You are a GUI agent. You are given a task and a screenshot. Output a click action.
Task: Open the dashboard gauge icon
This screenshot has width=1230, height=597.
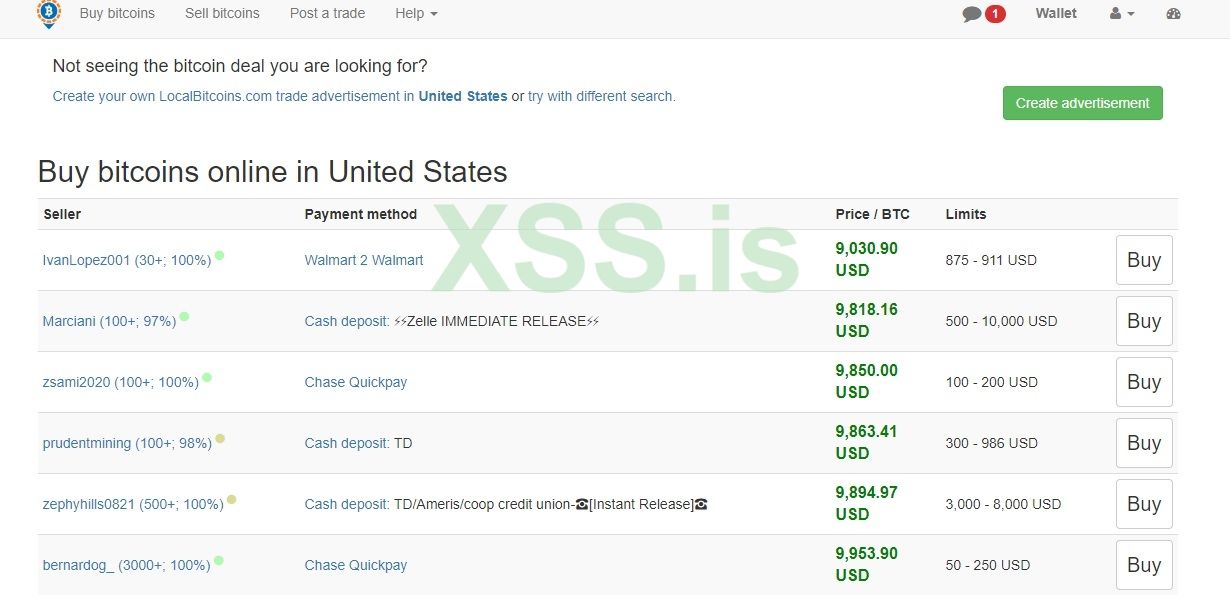click(1174, 14)
